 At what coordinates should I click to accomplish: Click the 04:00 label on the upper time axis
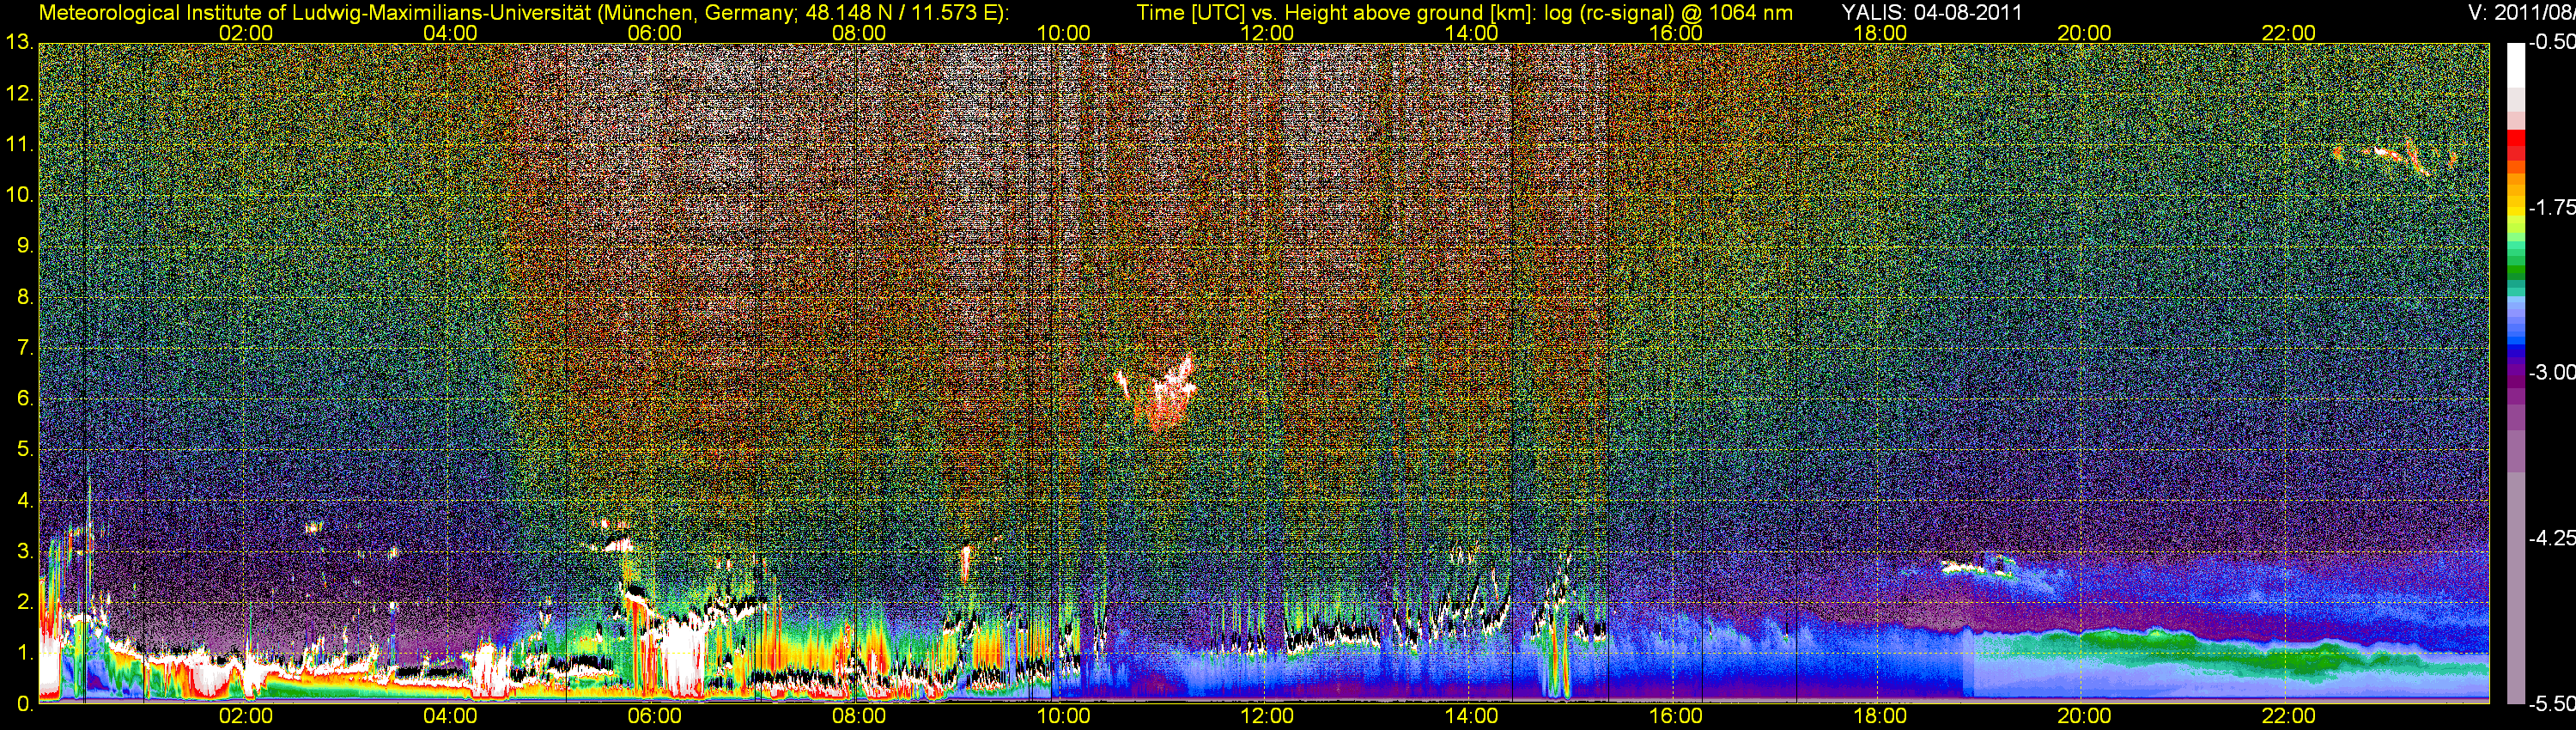[x=450, y=33]
